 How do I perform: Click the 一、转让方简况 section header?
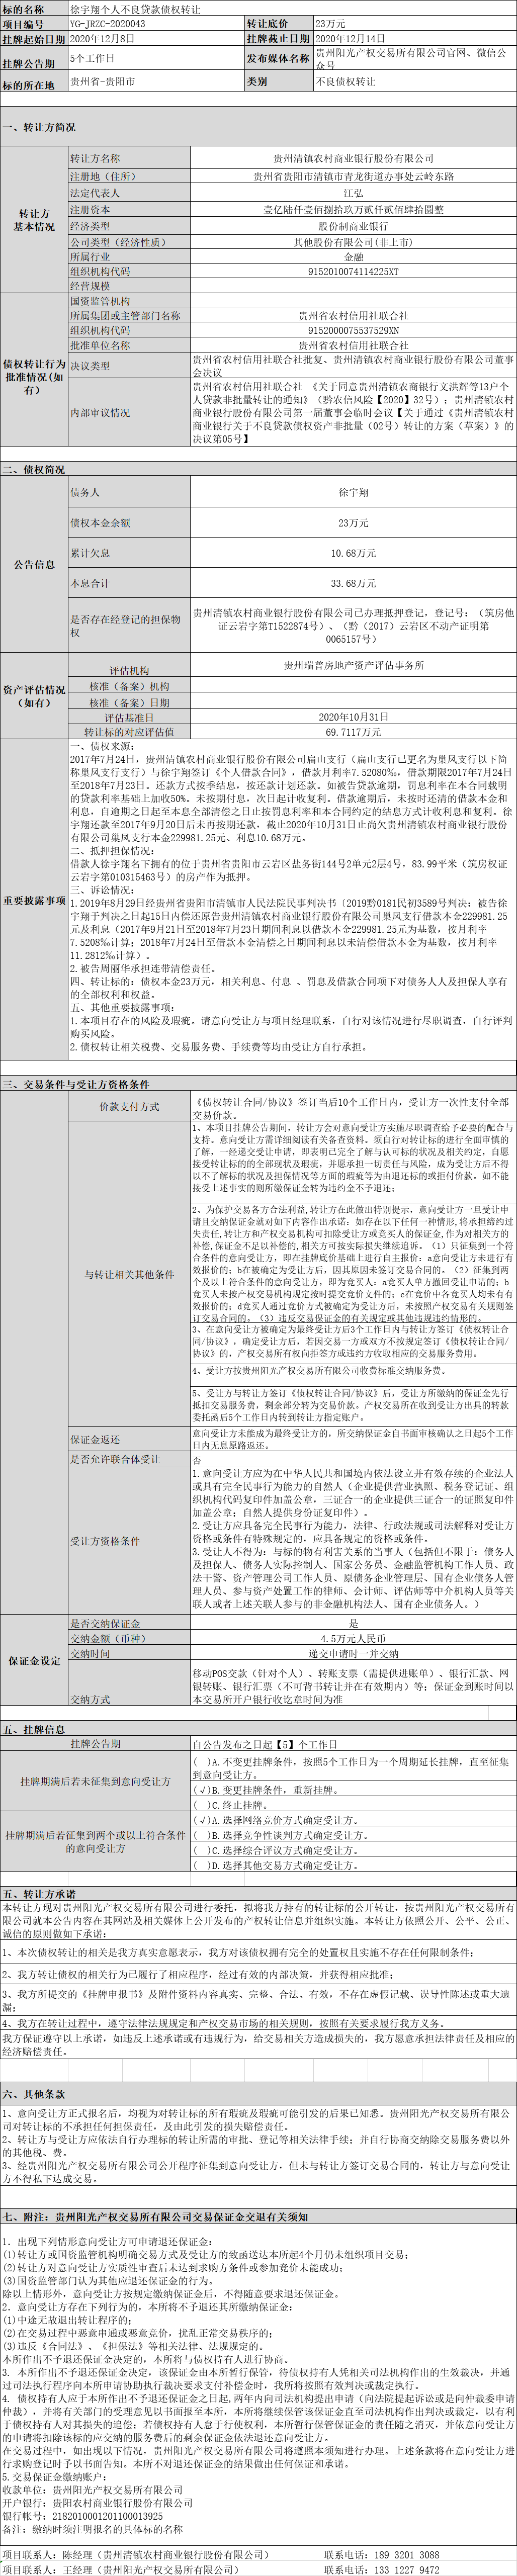point(39,128)
